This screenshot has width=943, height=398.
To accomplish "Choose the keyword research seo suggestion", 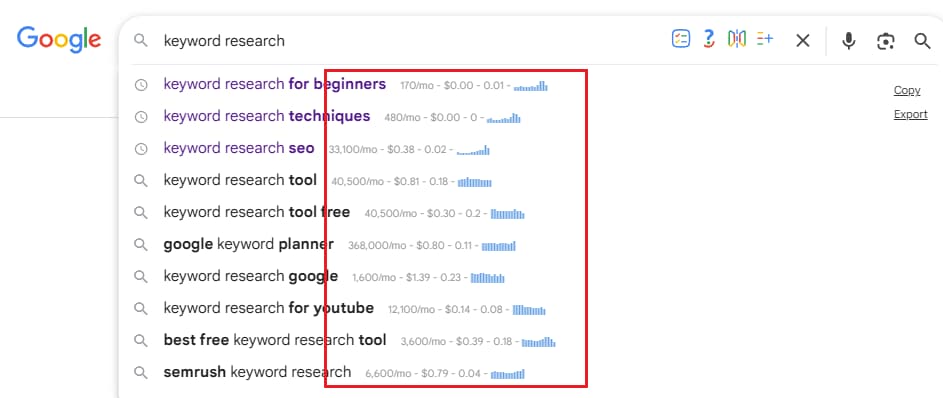I will 239,148.
